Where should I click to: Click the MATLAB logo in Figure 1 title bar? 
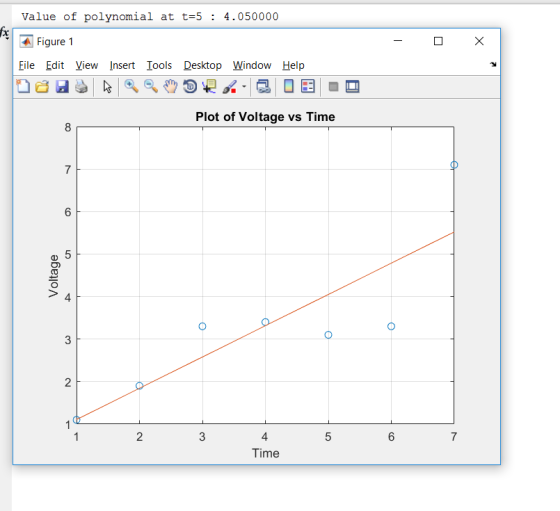pyautogui.click(x=26, y=41)
